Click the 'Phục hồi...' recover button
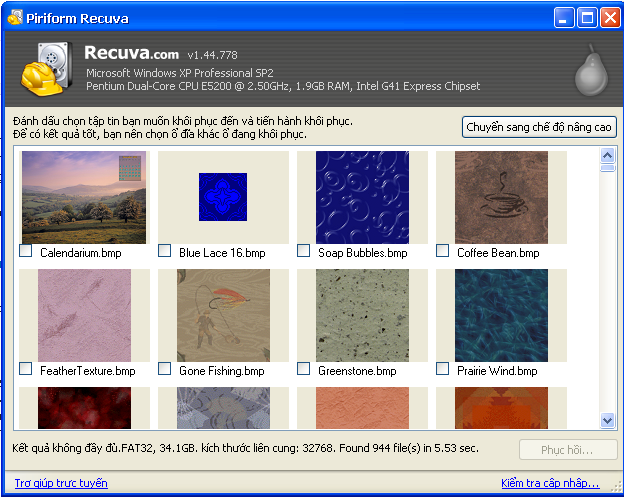This screenshot has width=624, height=497. (x=568, y=450)
